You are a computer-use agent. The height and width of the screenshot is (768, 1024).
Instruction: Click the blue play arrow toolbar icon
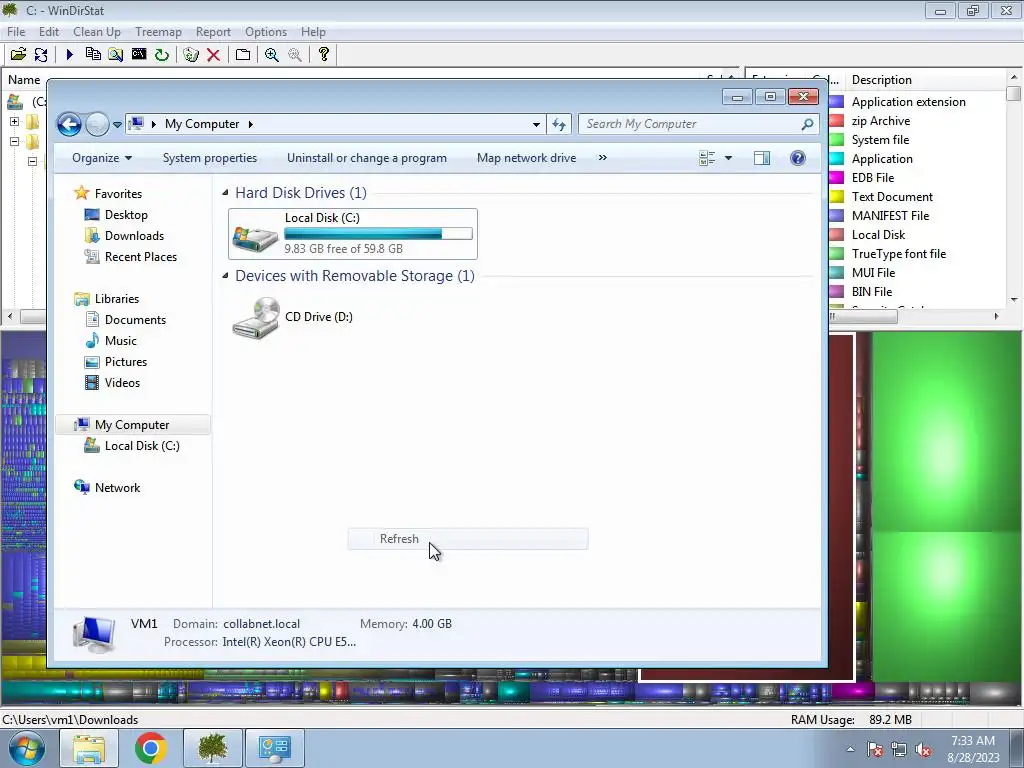tap(70, 54)
